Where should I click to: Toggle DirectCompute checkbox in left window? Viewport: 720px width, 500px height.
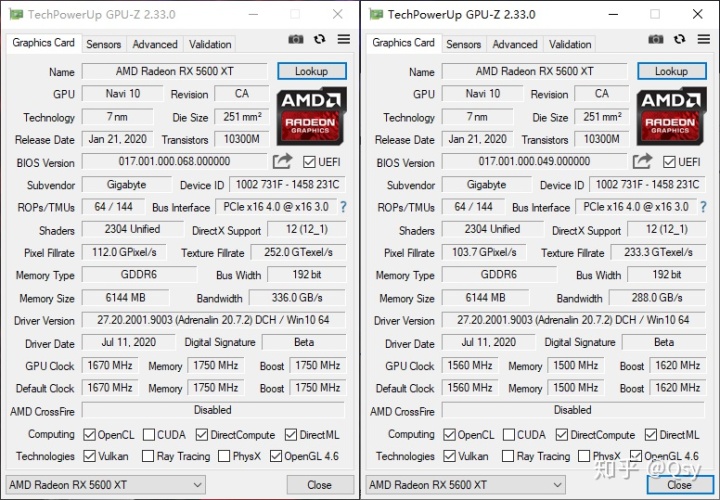tap(202, 434)
